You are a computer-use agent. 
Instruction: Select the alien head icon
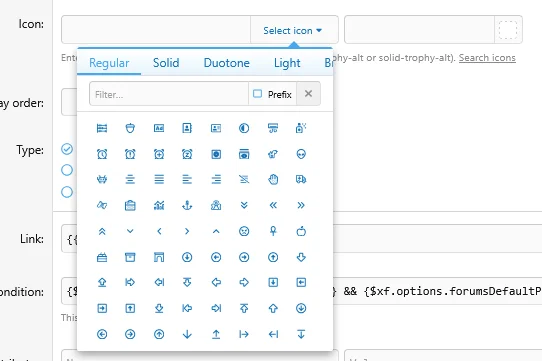click(x=301, y=154)
